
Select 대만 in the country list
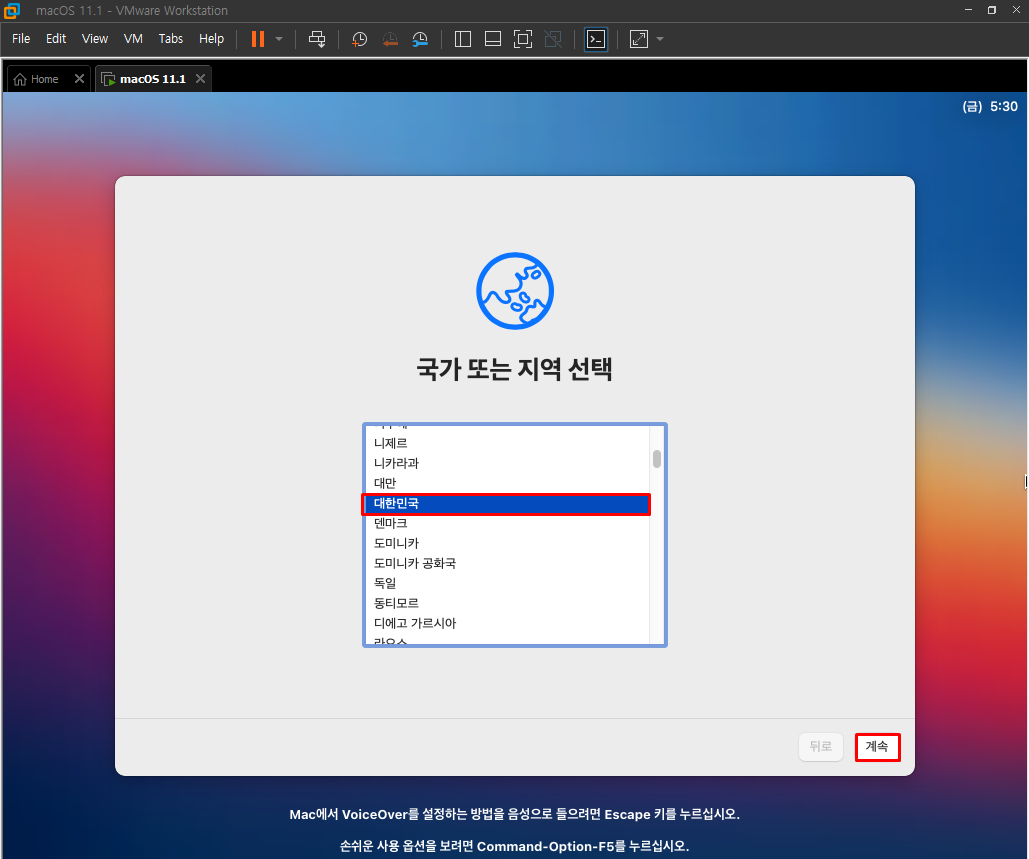pos(506,483)
